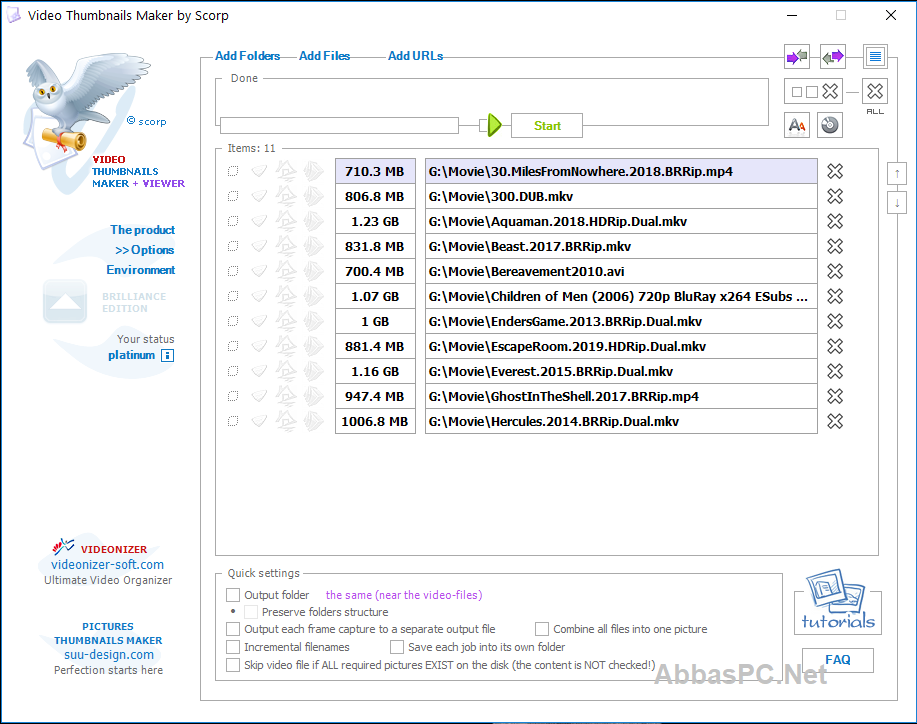Open the blue lines list view icon
Image resolution: width=917 pixels, height=724 pixels.
[875, 57]
